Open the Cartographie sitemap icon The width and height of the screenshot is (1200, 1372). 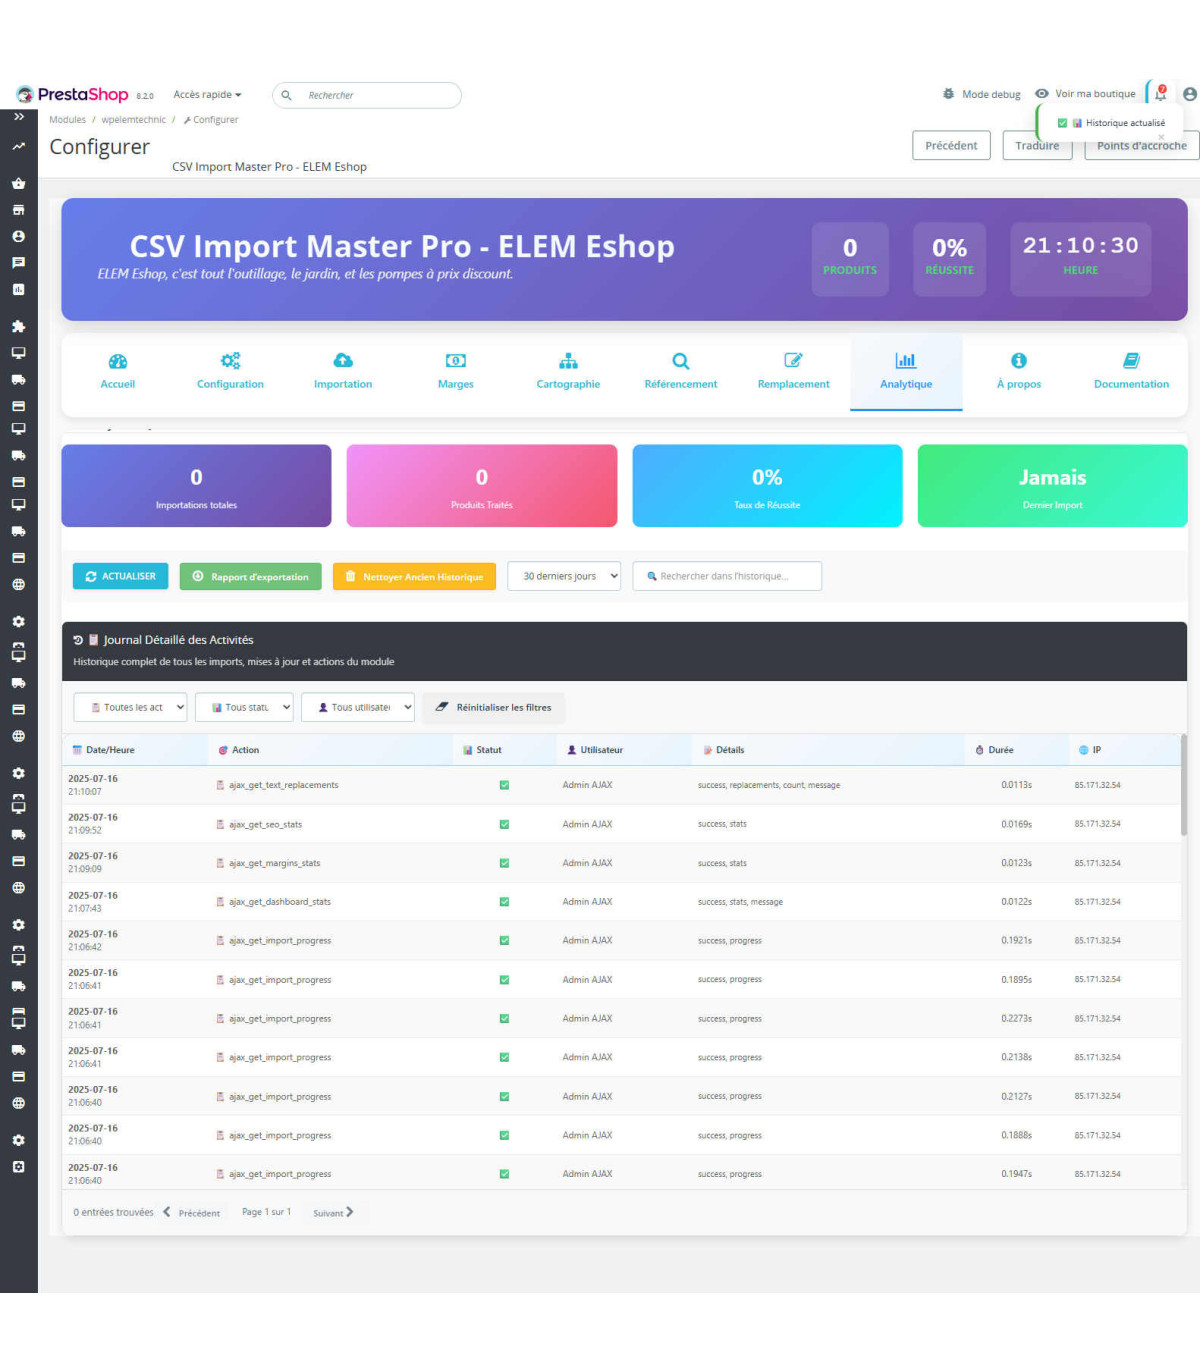pyautogui.click(x=568, y=361)
